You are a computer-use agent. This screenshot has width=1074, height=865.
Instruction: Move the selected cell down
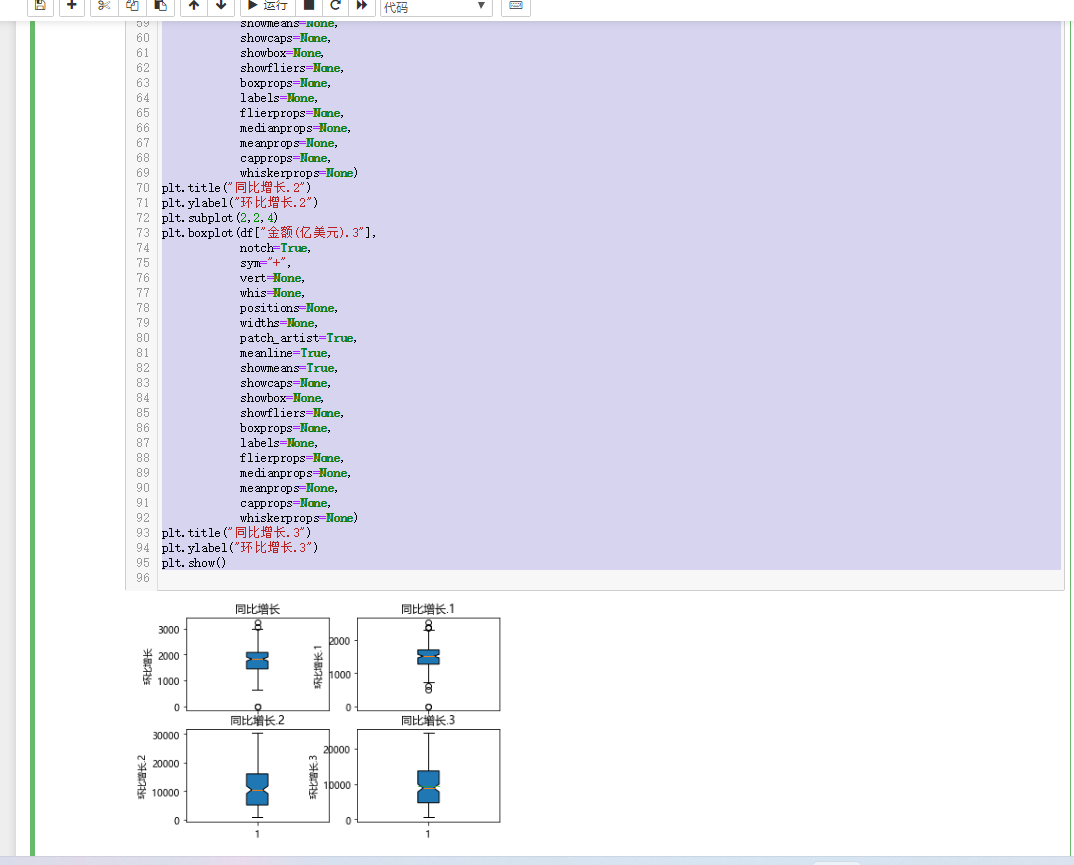coord(221,5)
